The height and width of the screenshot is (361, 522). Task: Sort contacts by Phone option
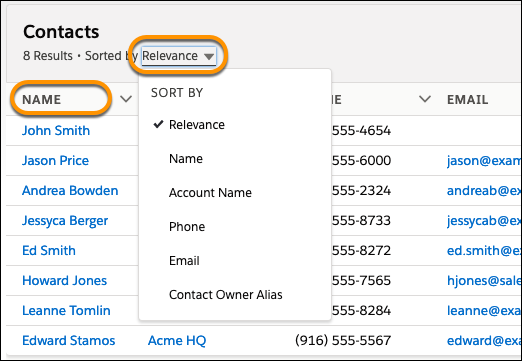coord(187,227)
